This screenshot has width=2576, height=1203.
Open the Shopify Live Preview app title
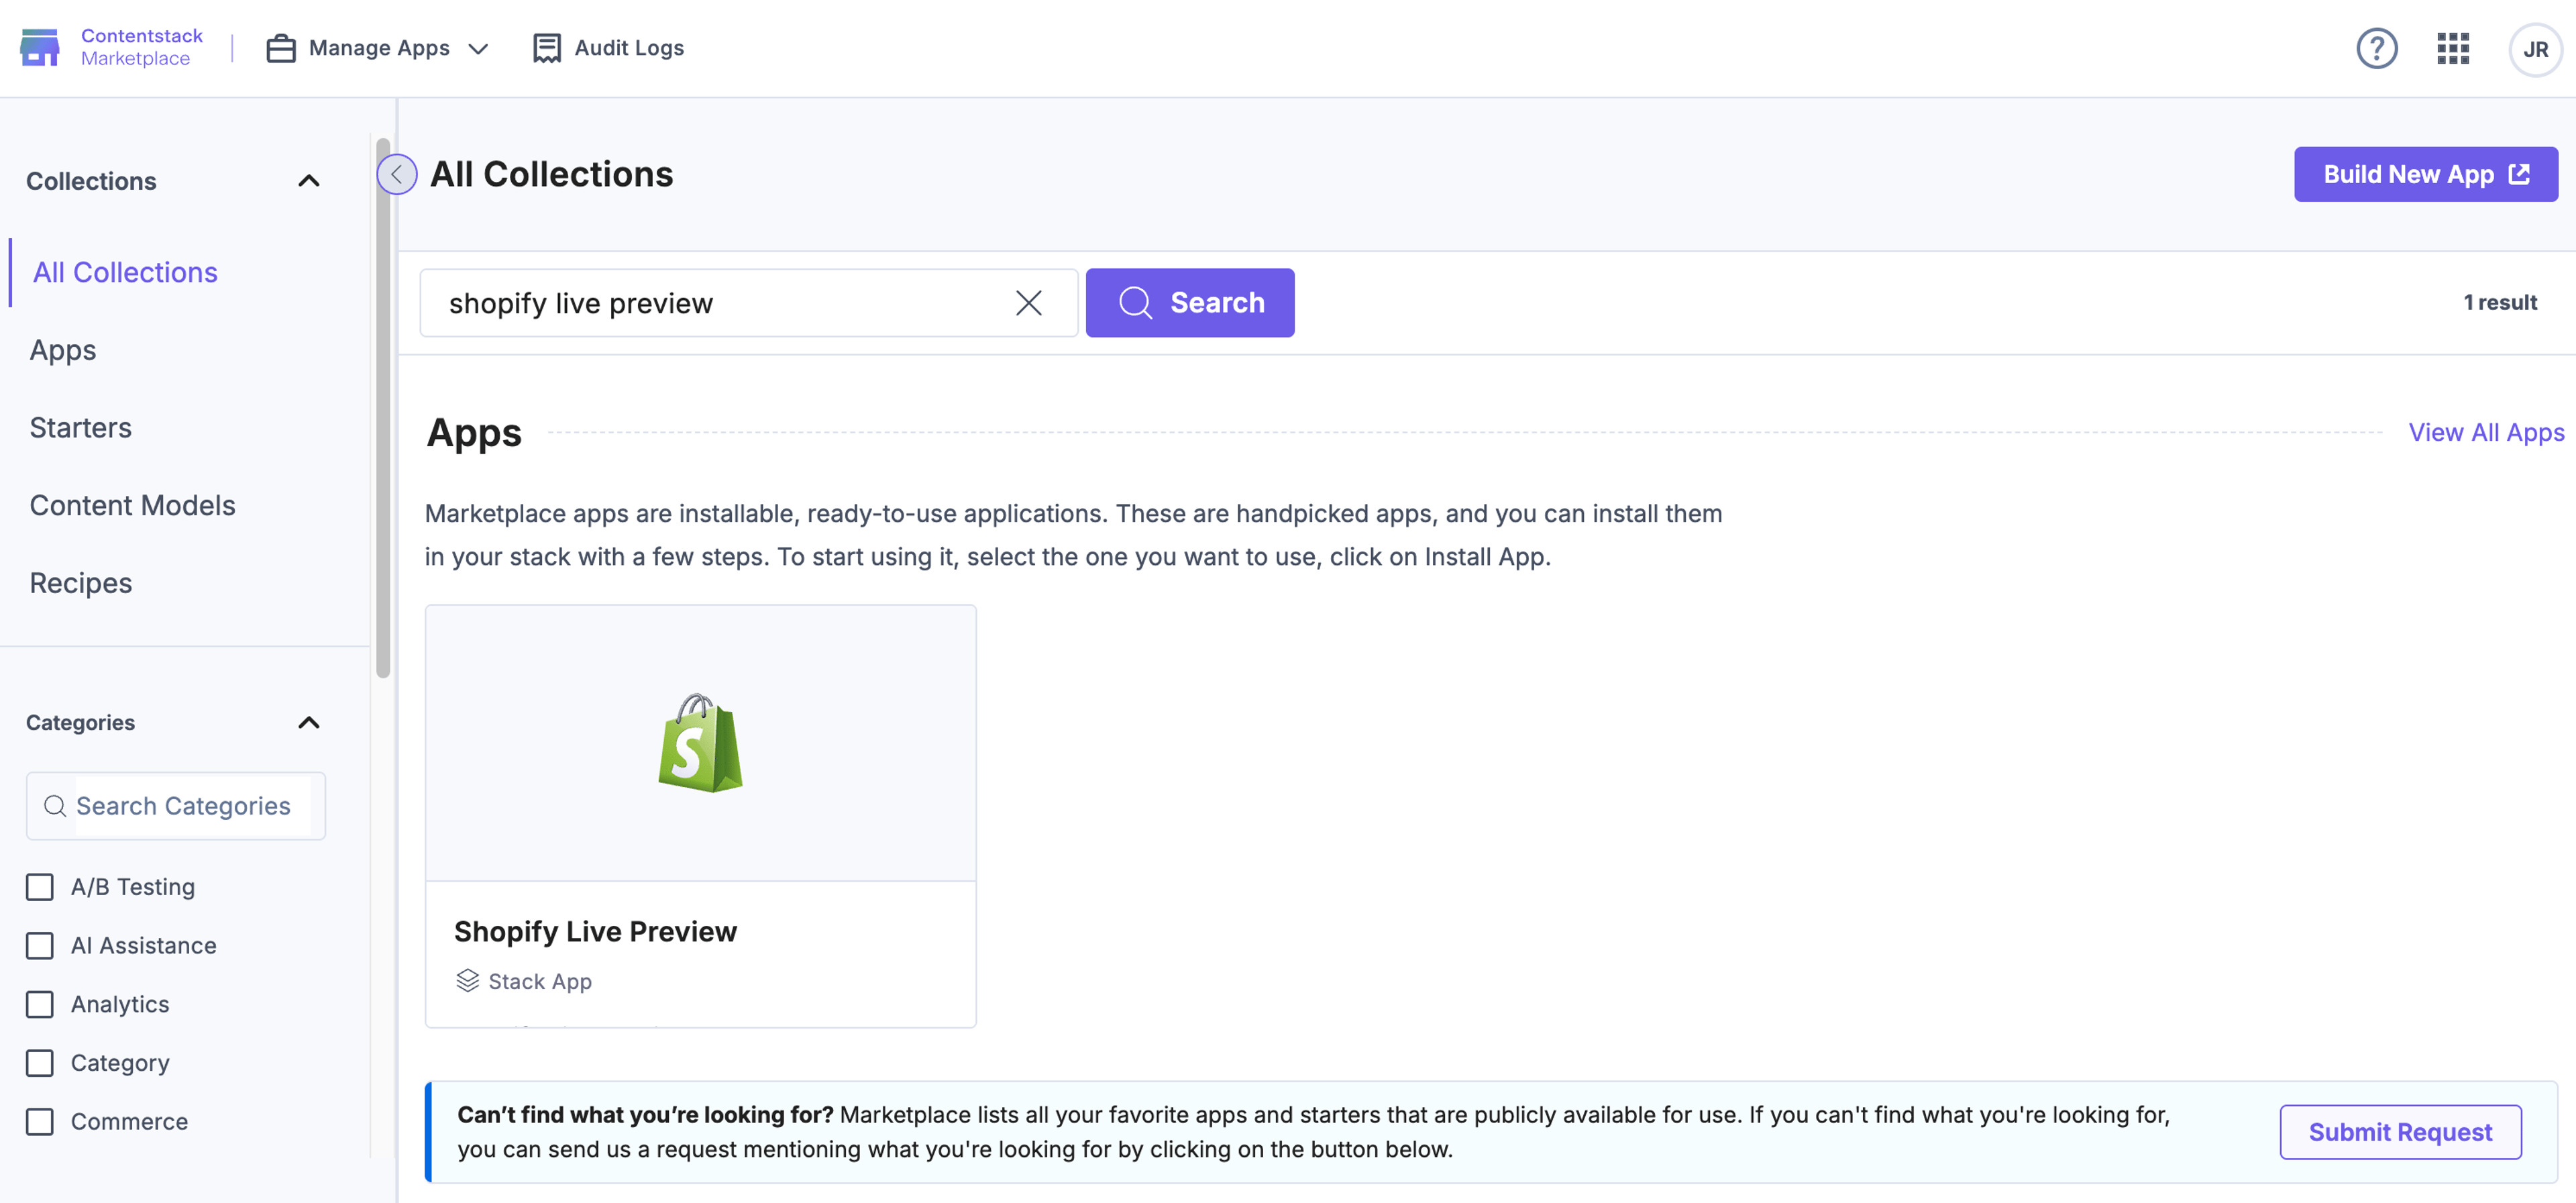pos(595,932)
